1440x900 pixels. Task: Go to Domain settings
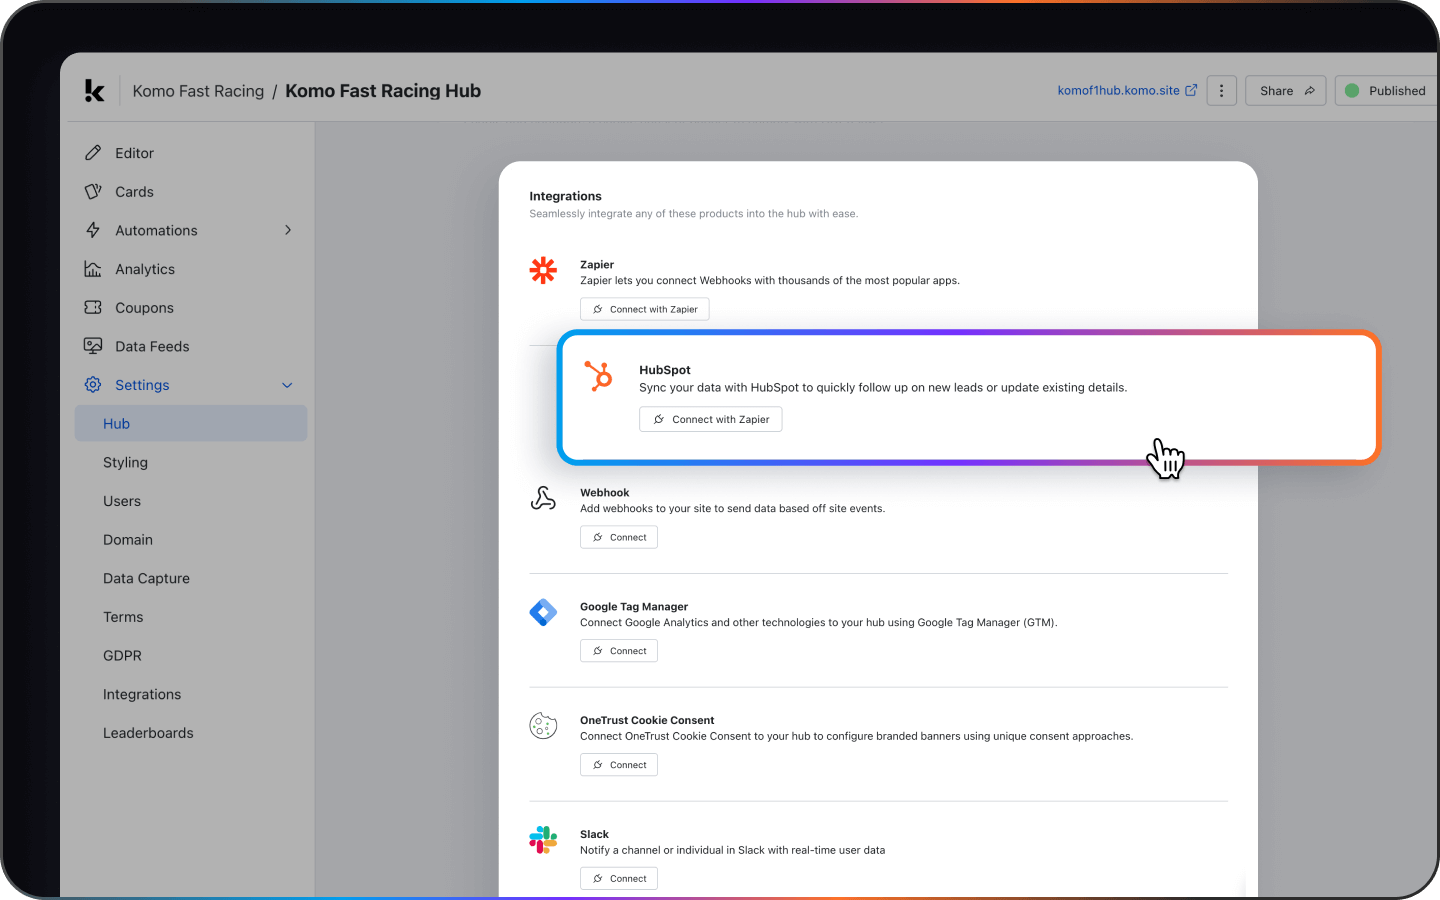[128, 540]
